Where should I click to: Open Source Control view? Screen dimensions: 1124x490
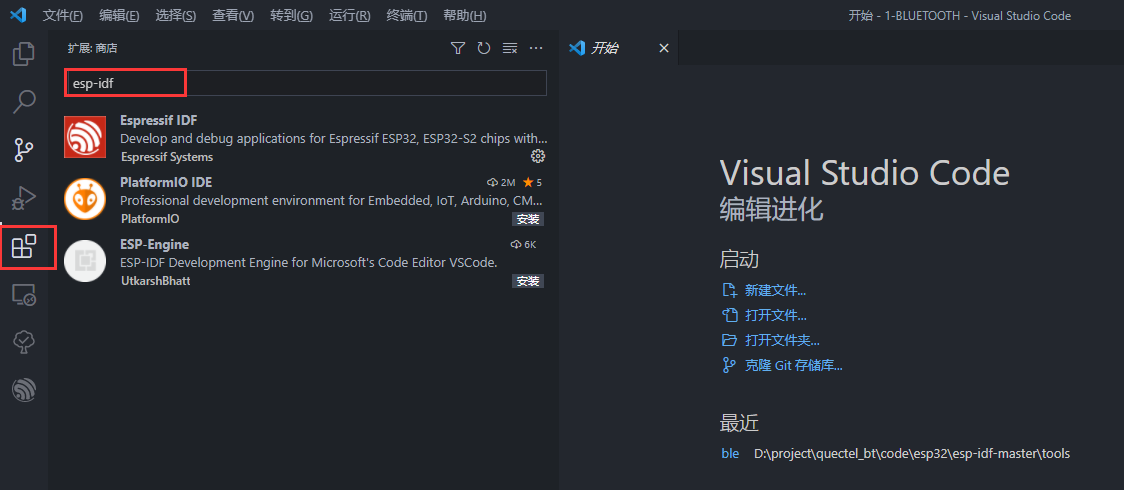point(24,150)
